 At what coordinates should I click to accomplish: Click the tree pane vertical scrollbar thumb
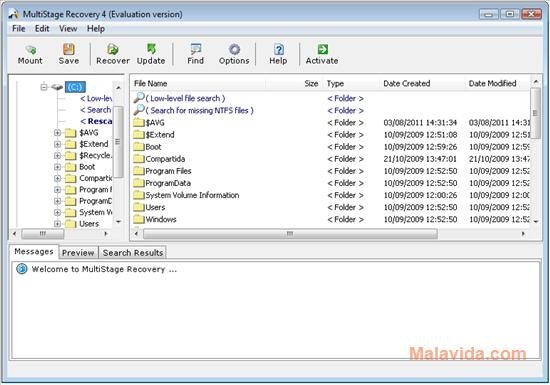tap(118, 142)
